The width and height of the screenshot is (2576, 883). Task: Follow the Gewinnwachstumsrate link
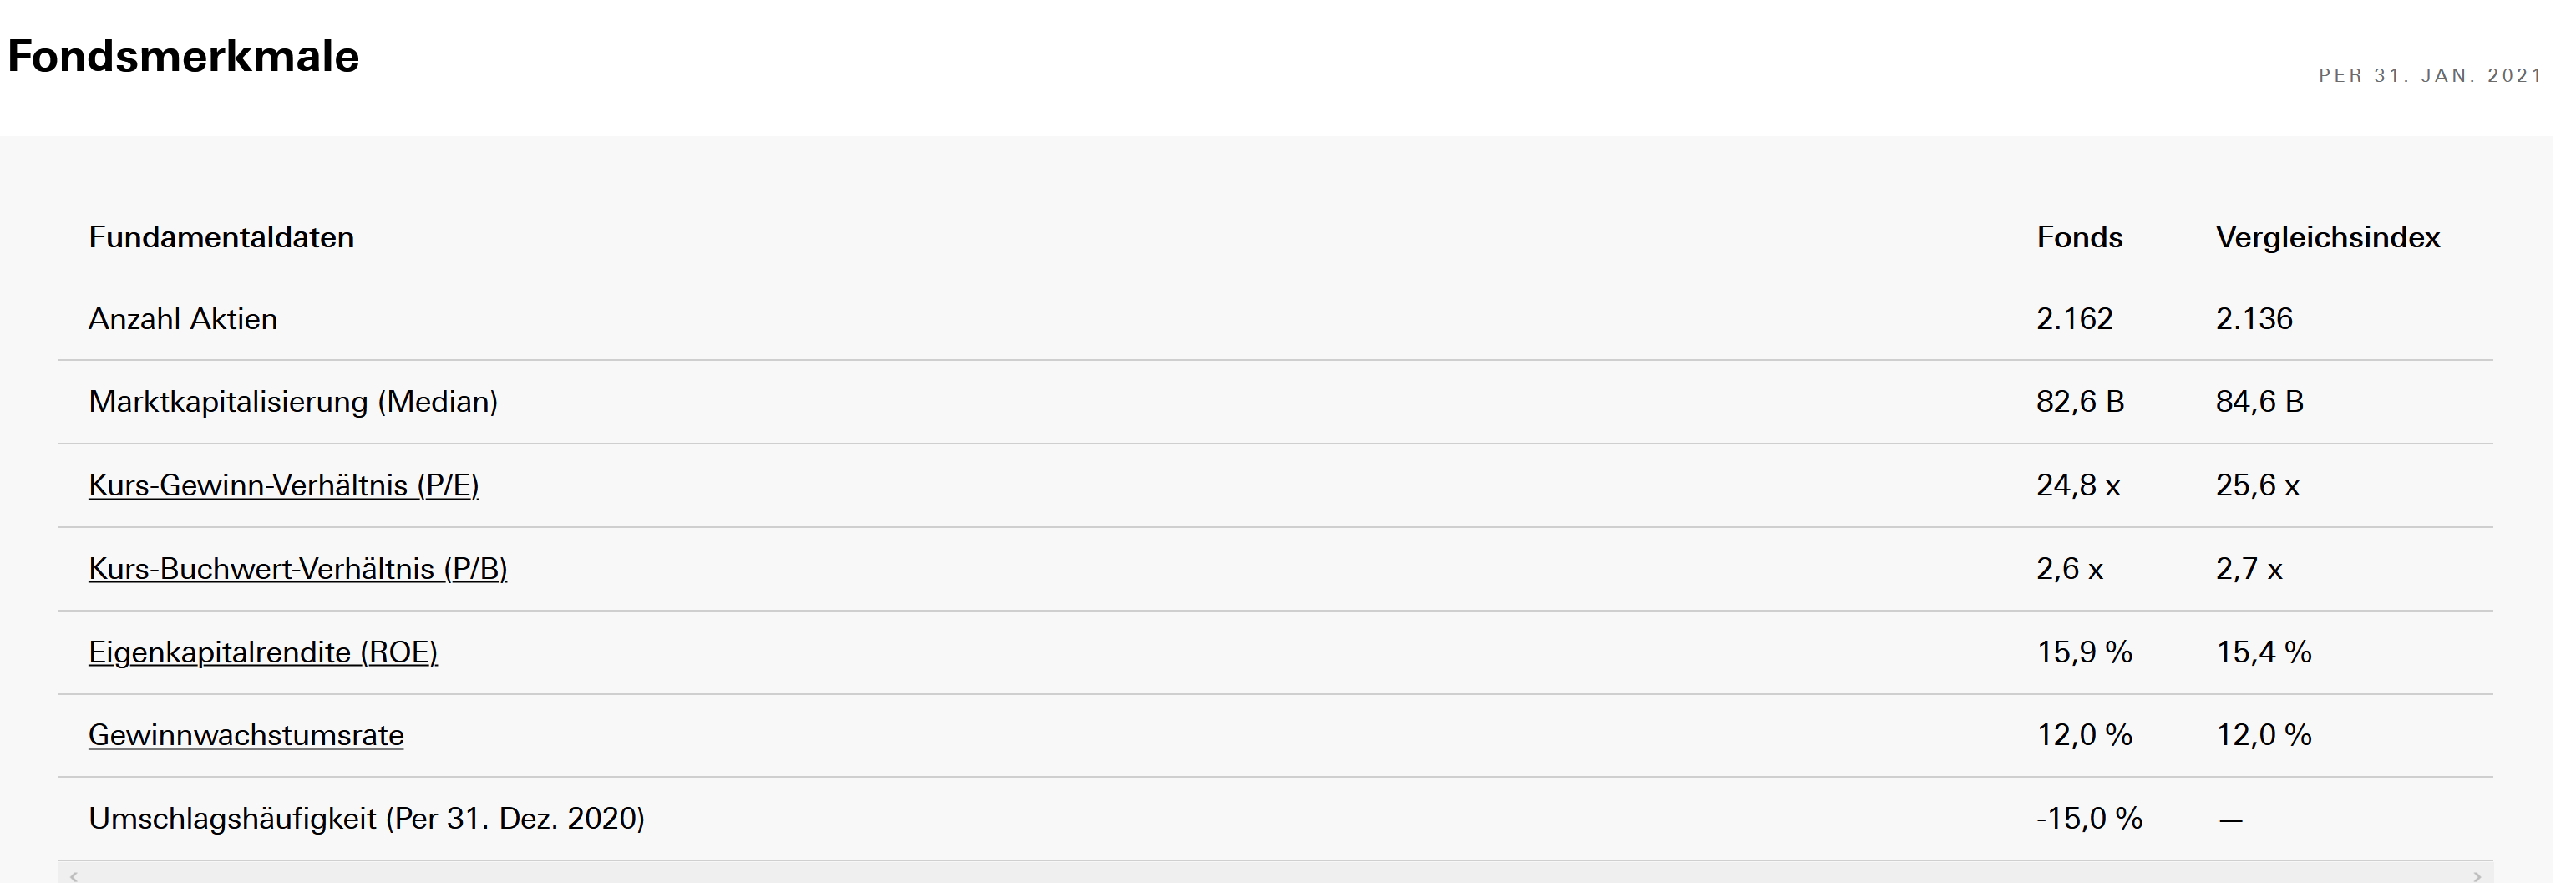[245, 735]
